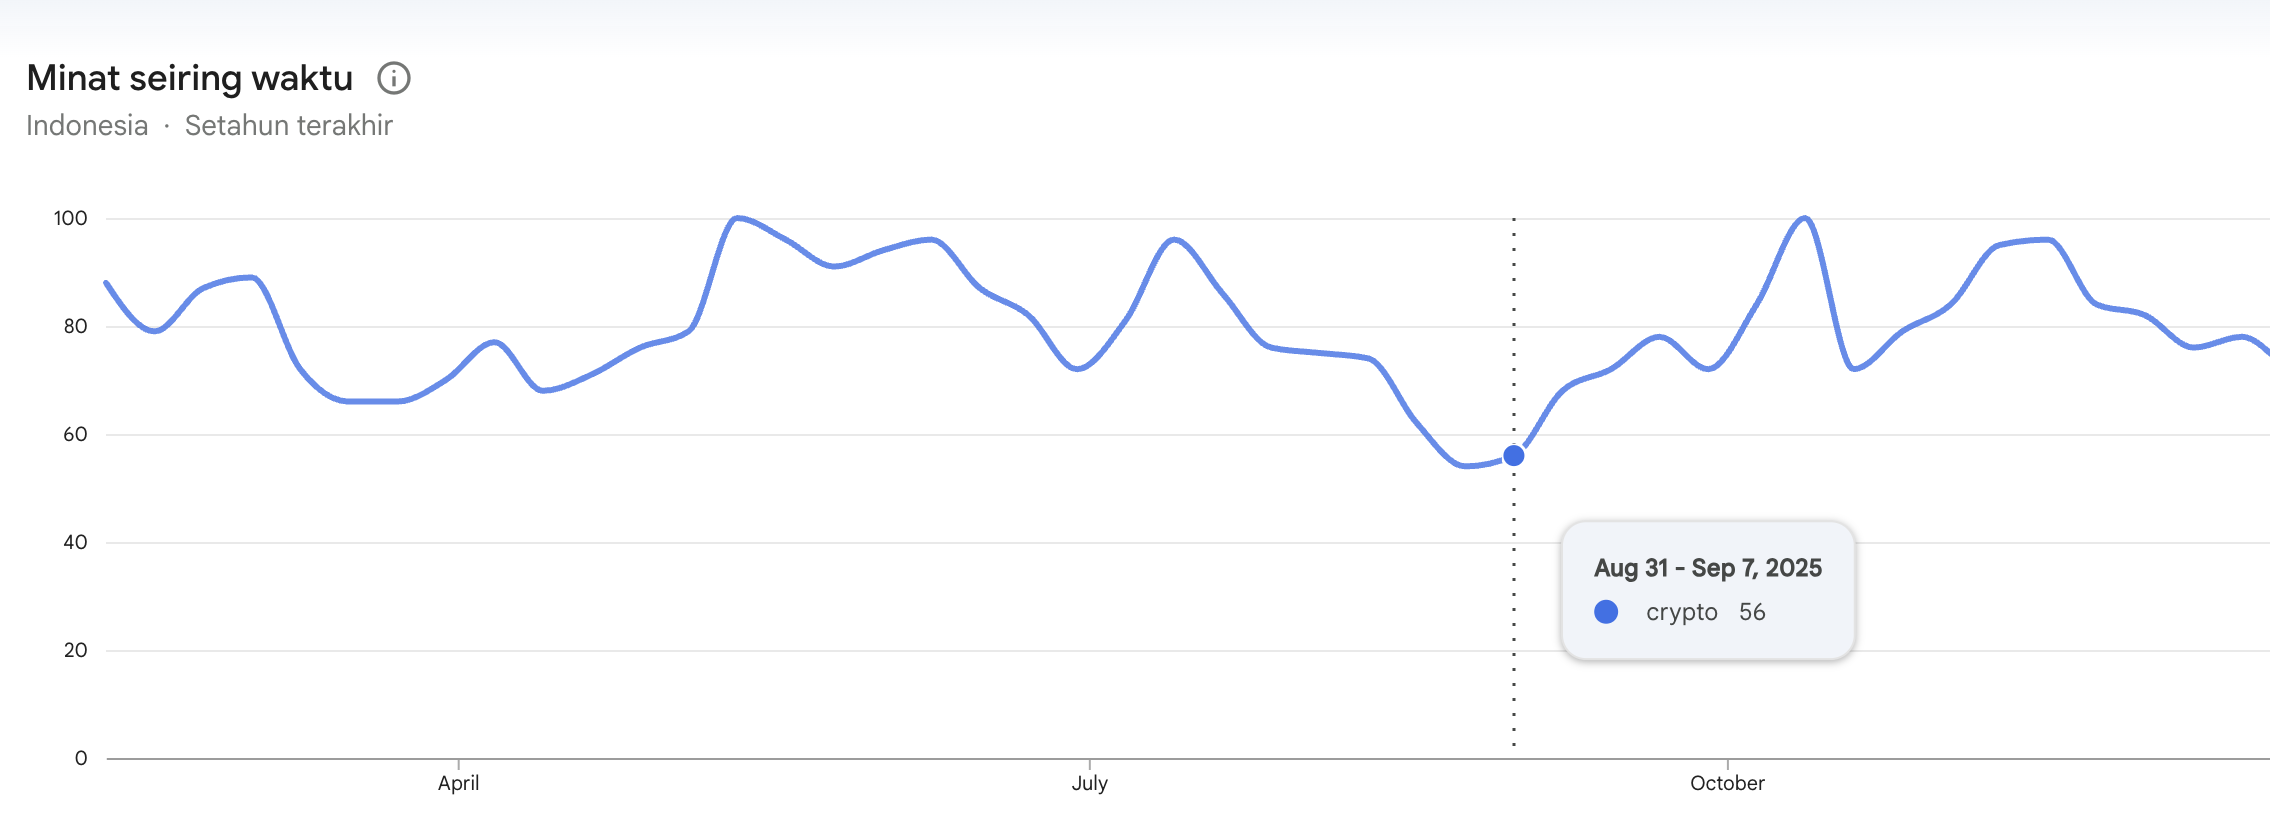
Task: Click the highlighted data point on the line
Action: click(1514, 456)
